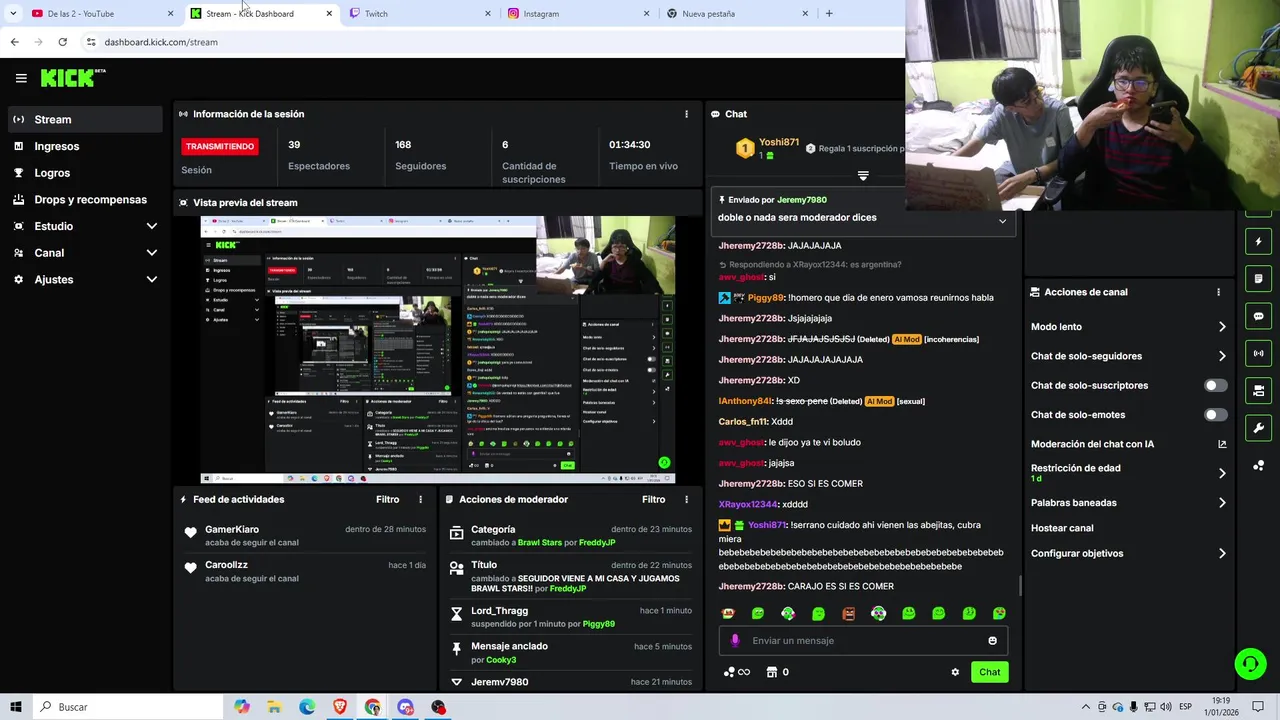Open Brawl Stars category link

coord(539,543)
